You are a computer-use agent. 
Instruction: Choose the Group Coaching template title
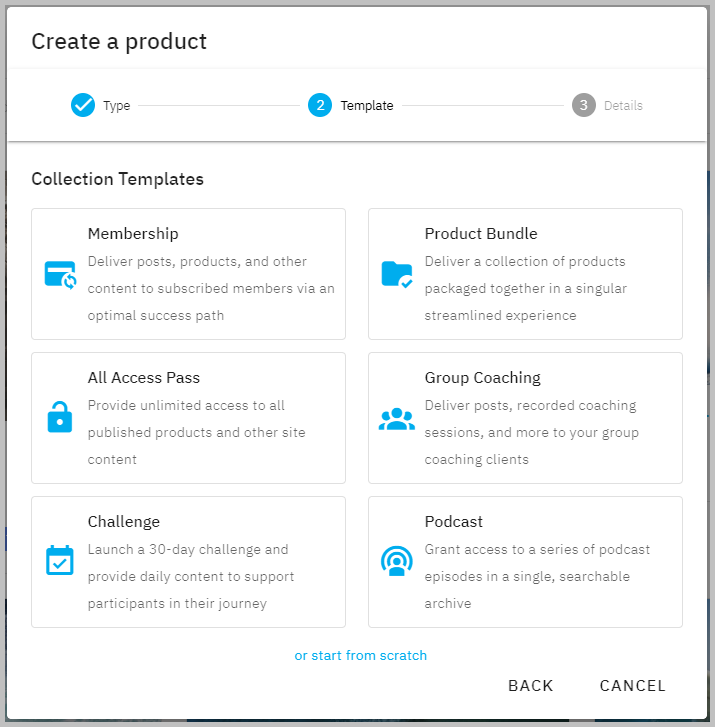pos(483,378)
